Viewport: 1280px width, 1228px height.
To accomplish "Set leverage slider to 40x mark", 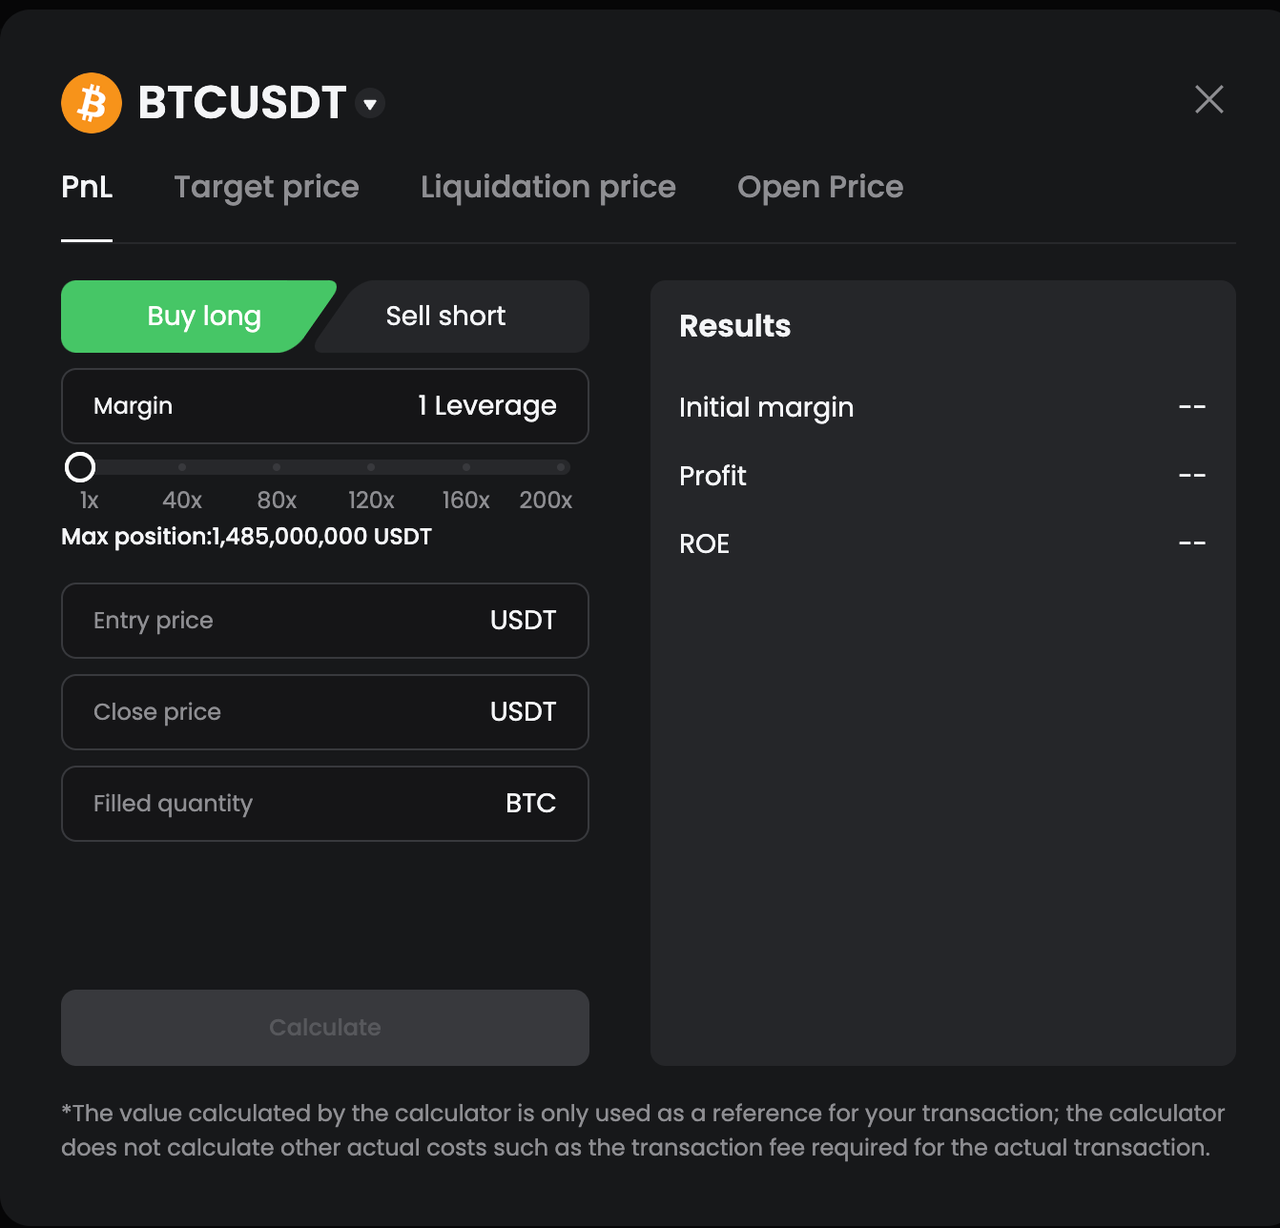I will point(182,467).
